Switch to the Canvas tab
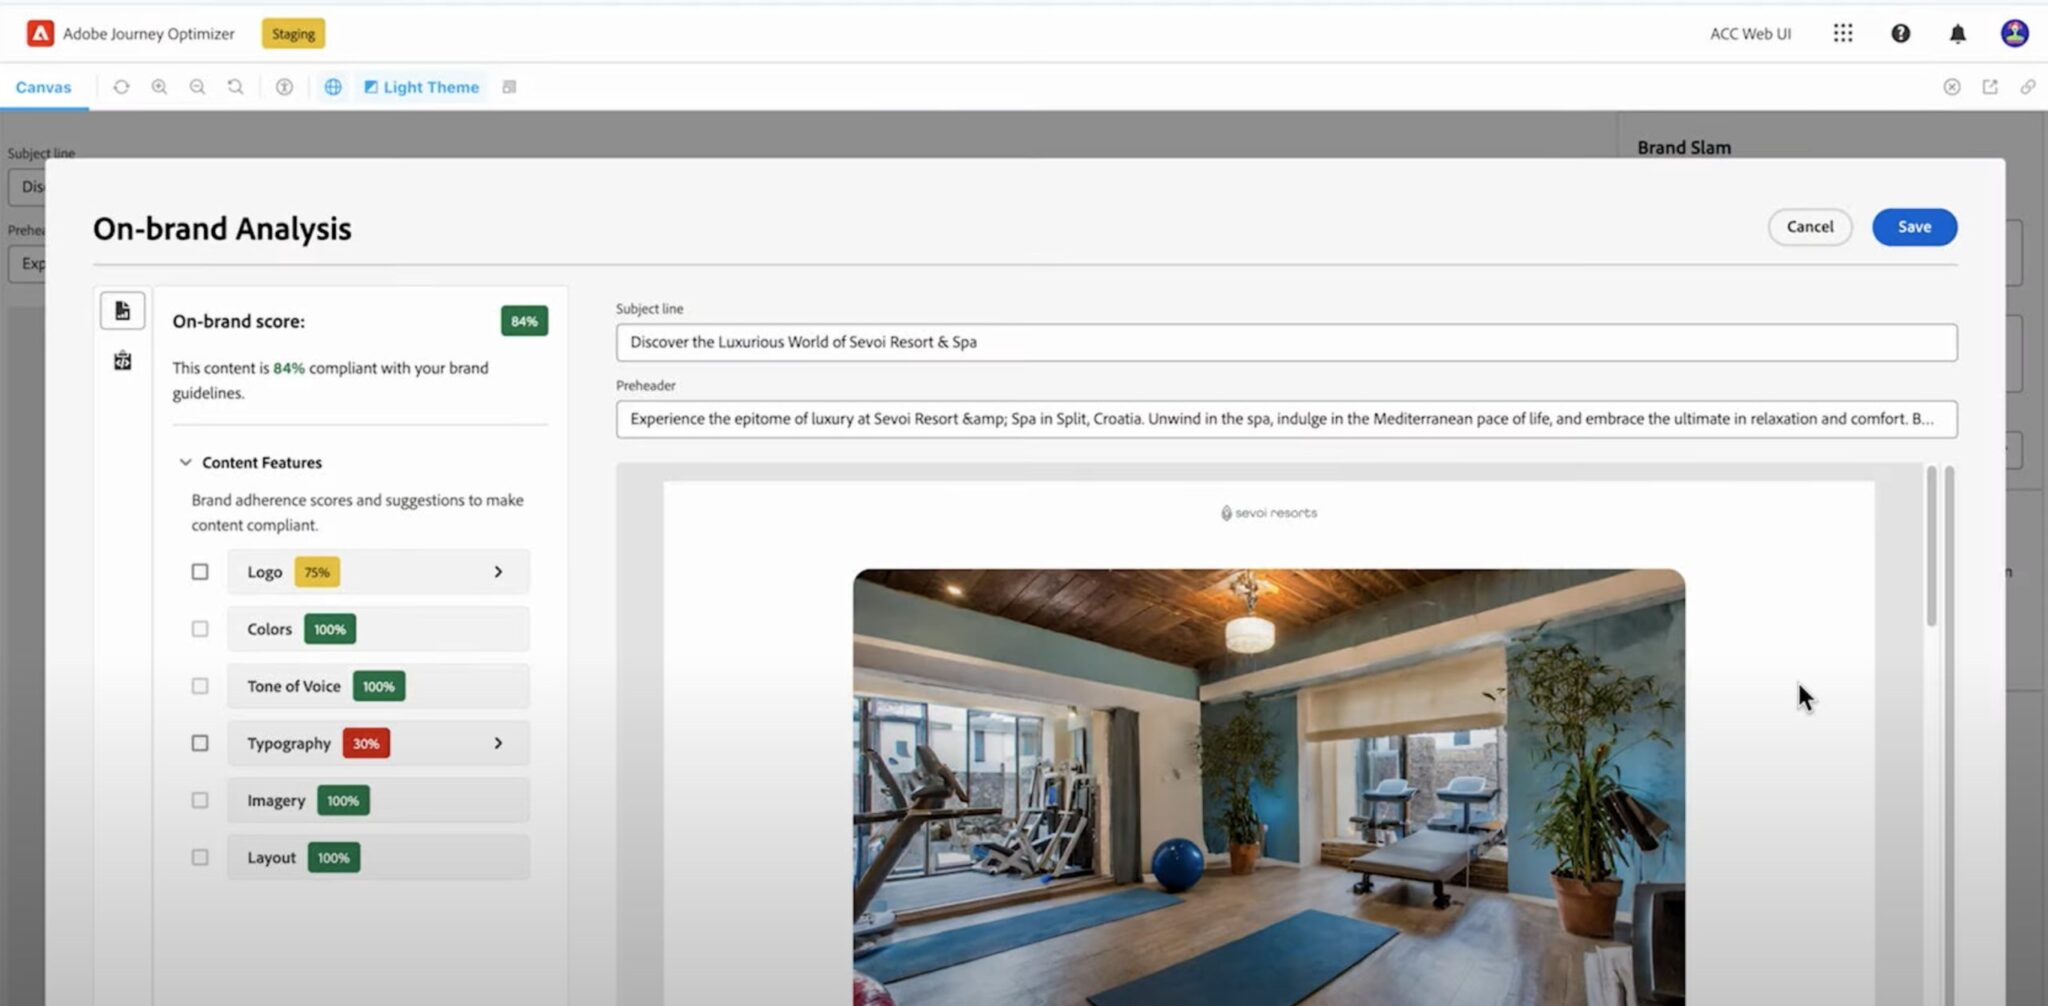Image resolution: width=2048 pixels, height=1006 pixels. (44, 87)
